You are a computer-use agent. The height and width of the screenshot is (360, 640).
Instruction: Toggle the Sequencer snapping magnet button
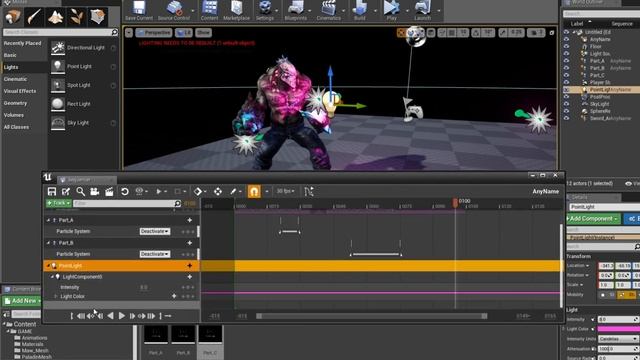point(254,191)
